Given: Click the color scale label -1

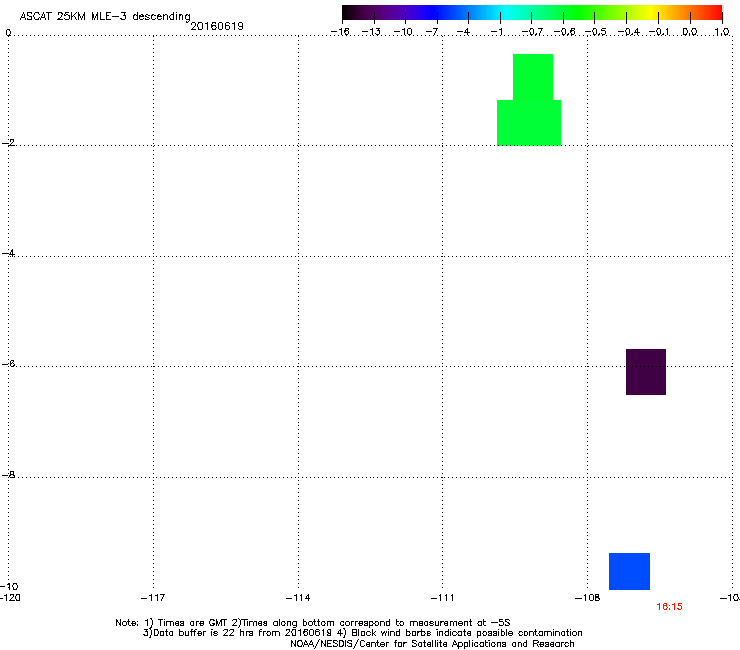Looking at the screenshot, I should click(x=496, y=32).
